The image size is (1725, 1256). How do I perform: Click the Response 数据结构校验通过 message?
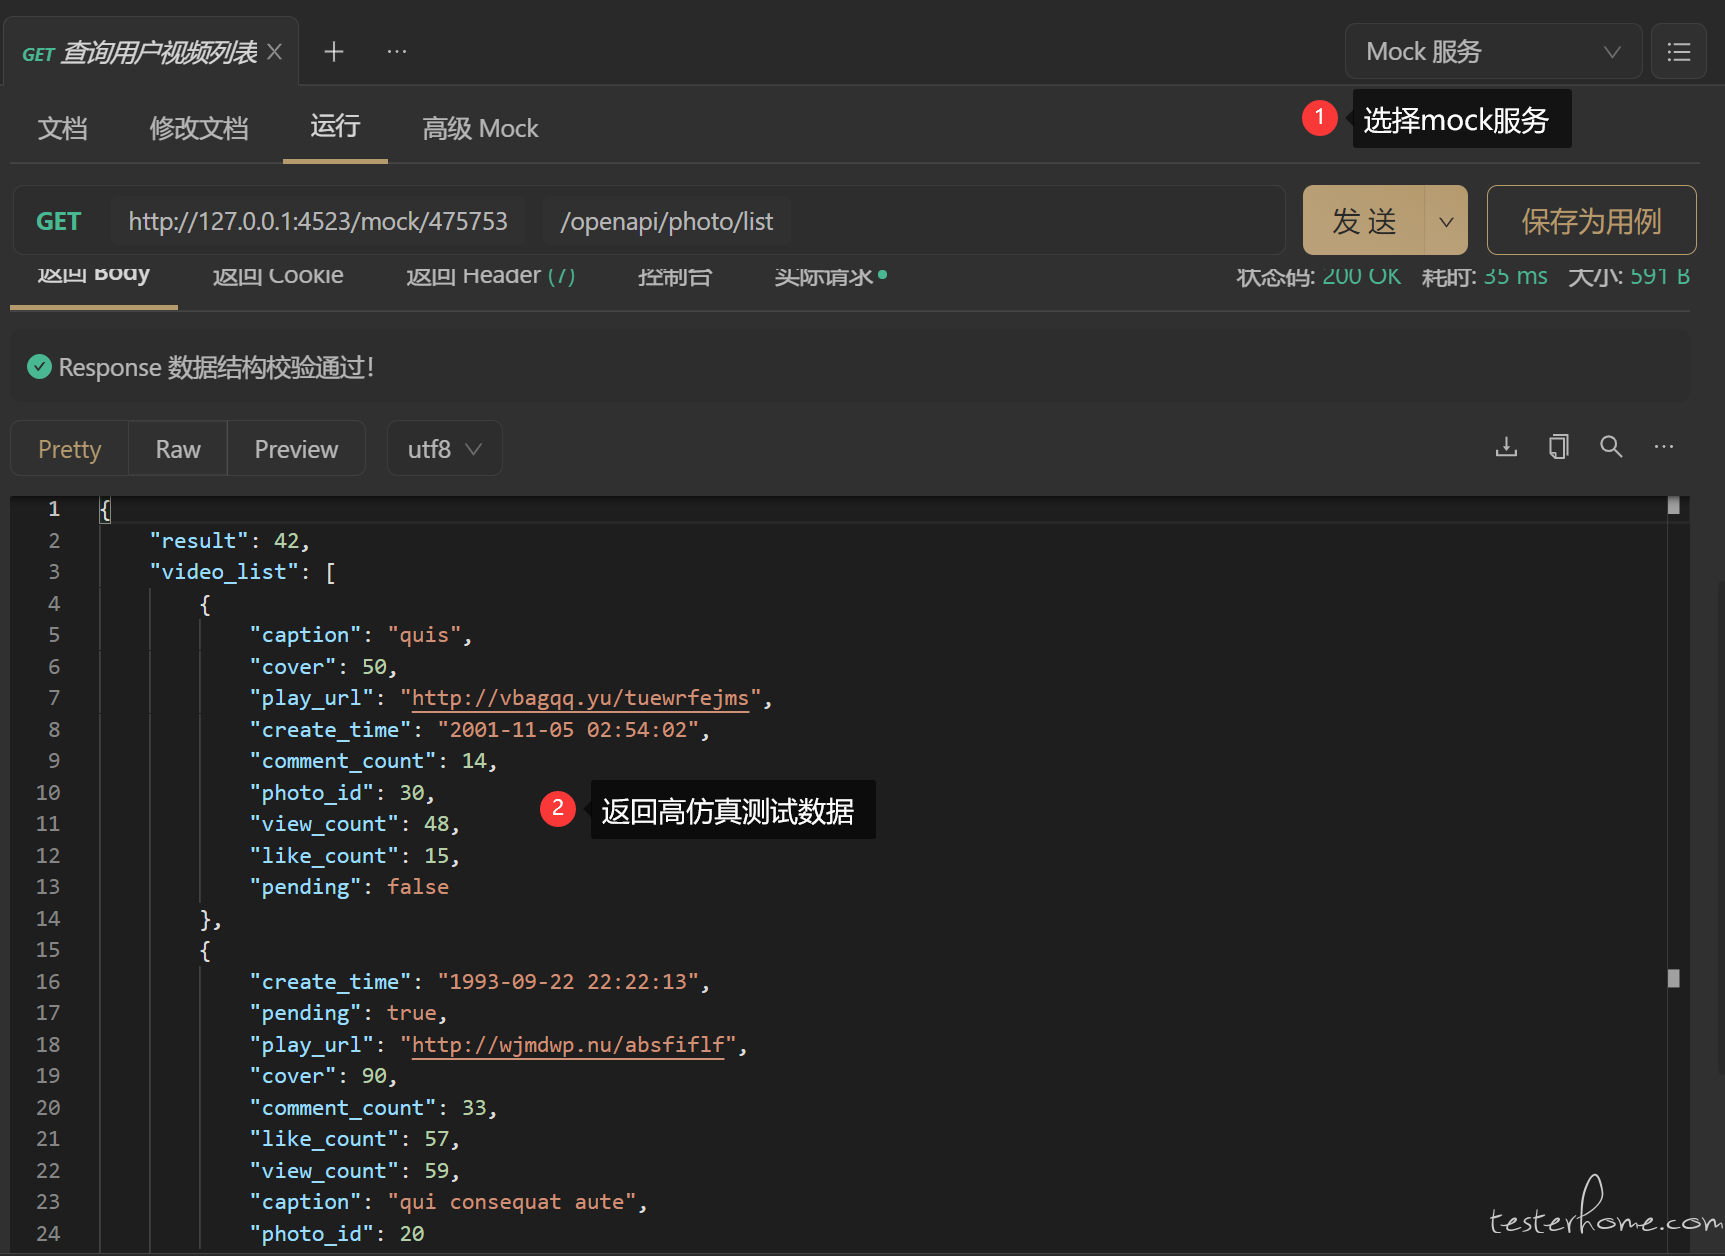[216, 367]
